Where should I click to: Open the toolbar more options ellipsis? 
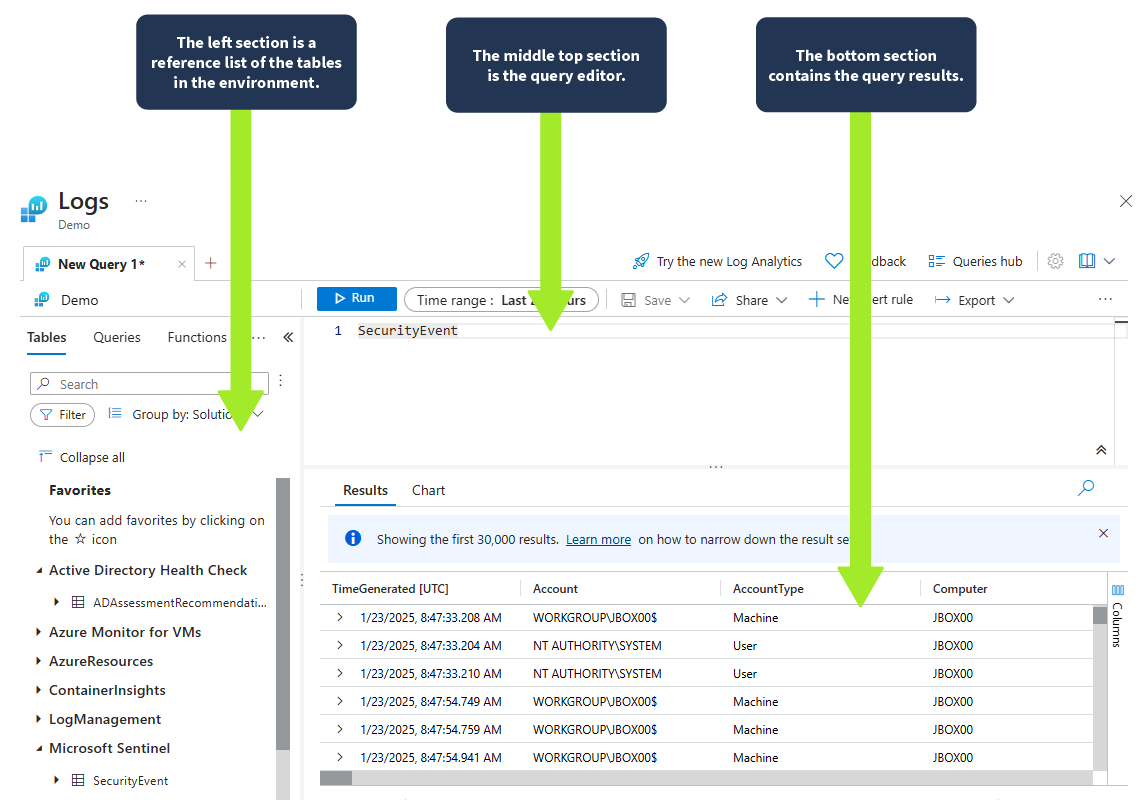1105,299
